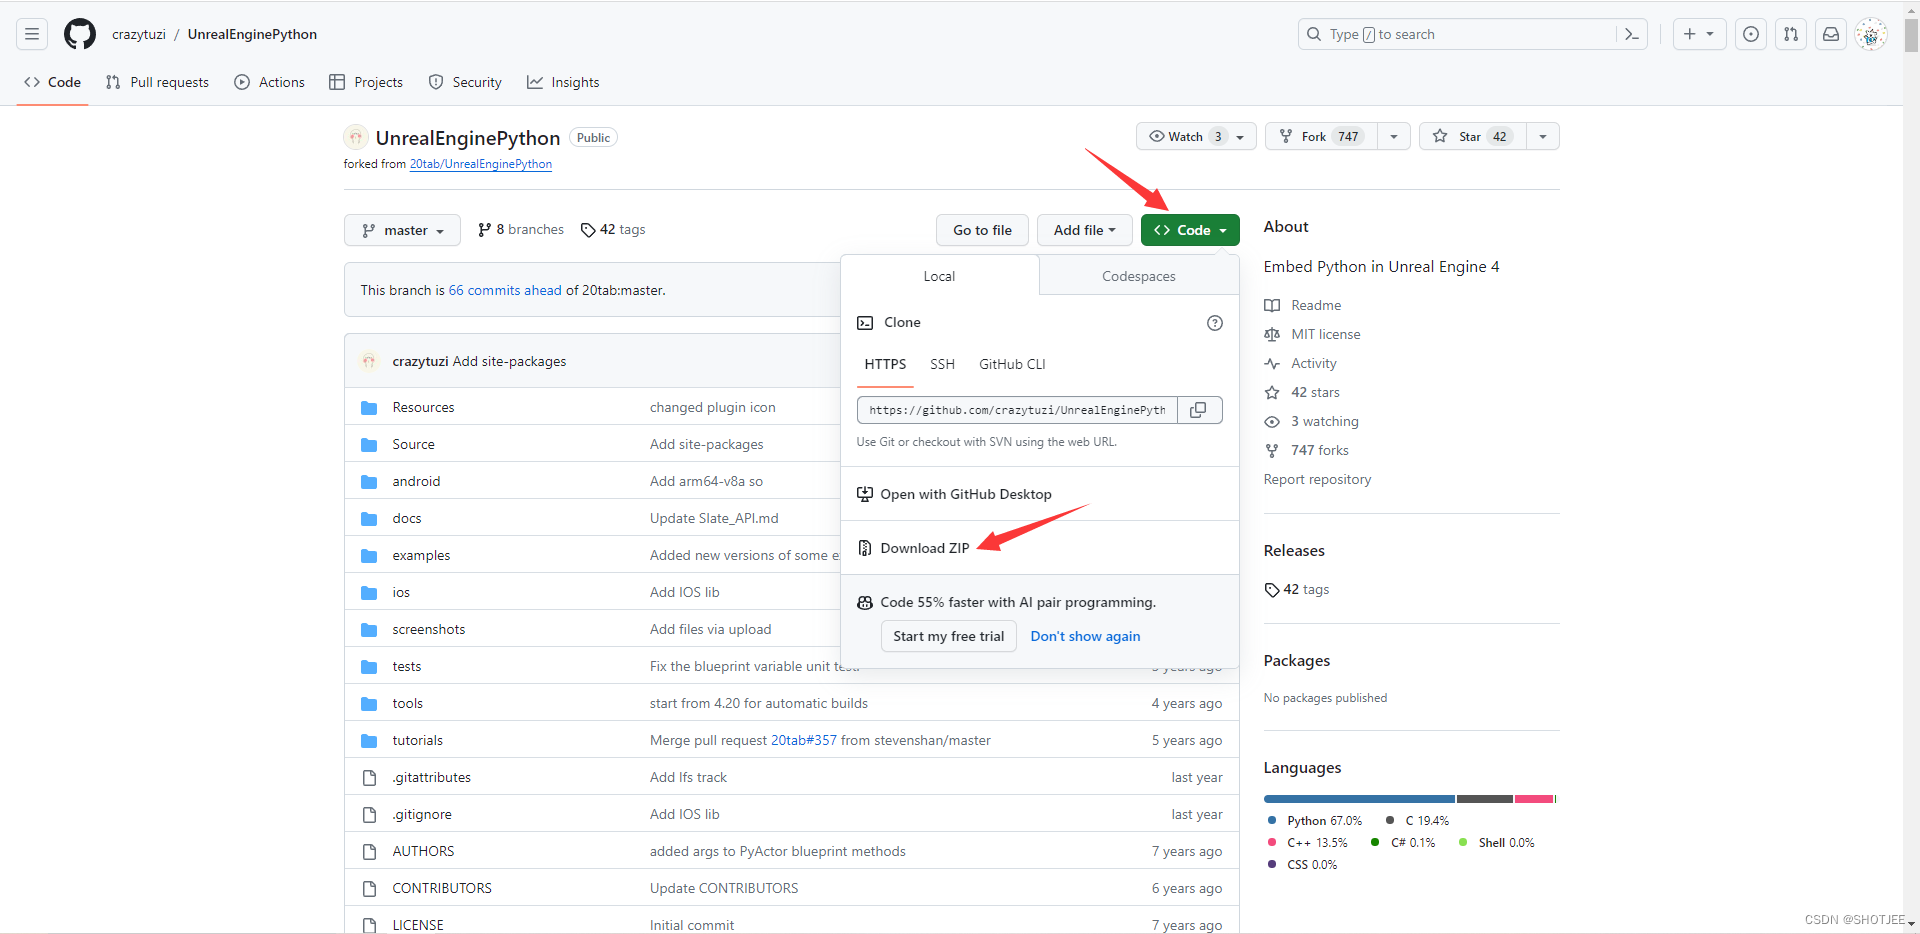Open the screenshots folder
The image size is (1920, 934).
point(429,629)
